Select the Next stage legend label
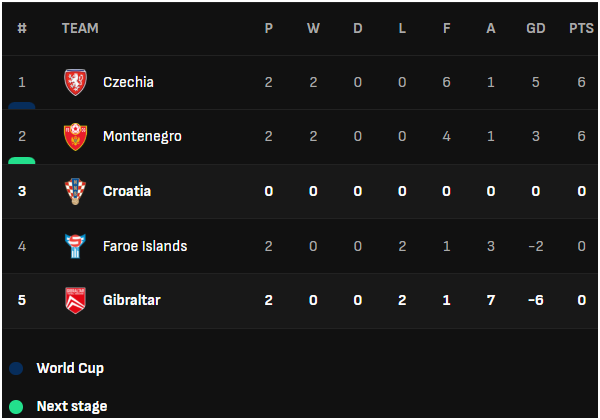600x420 pixels. [x=72, y=407]
